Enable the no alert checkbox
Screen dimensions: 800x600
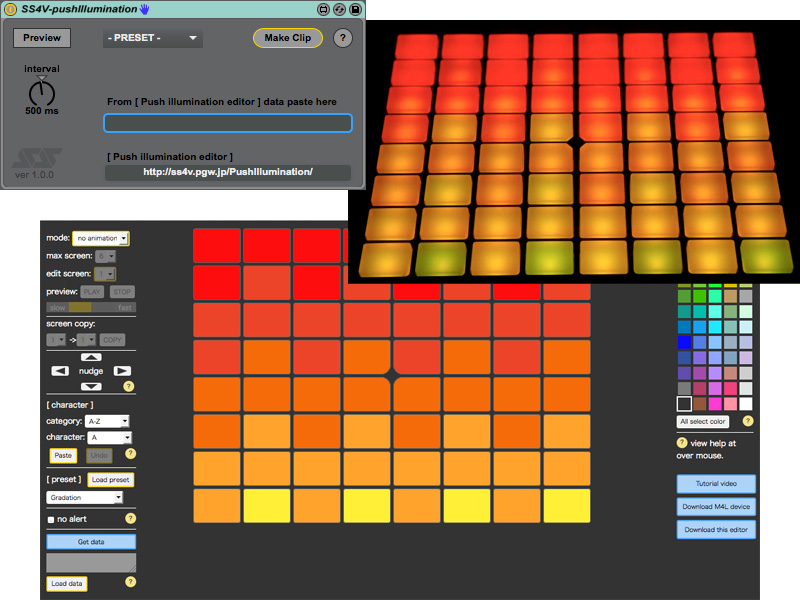tap(51, 519)
